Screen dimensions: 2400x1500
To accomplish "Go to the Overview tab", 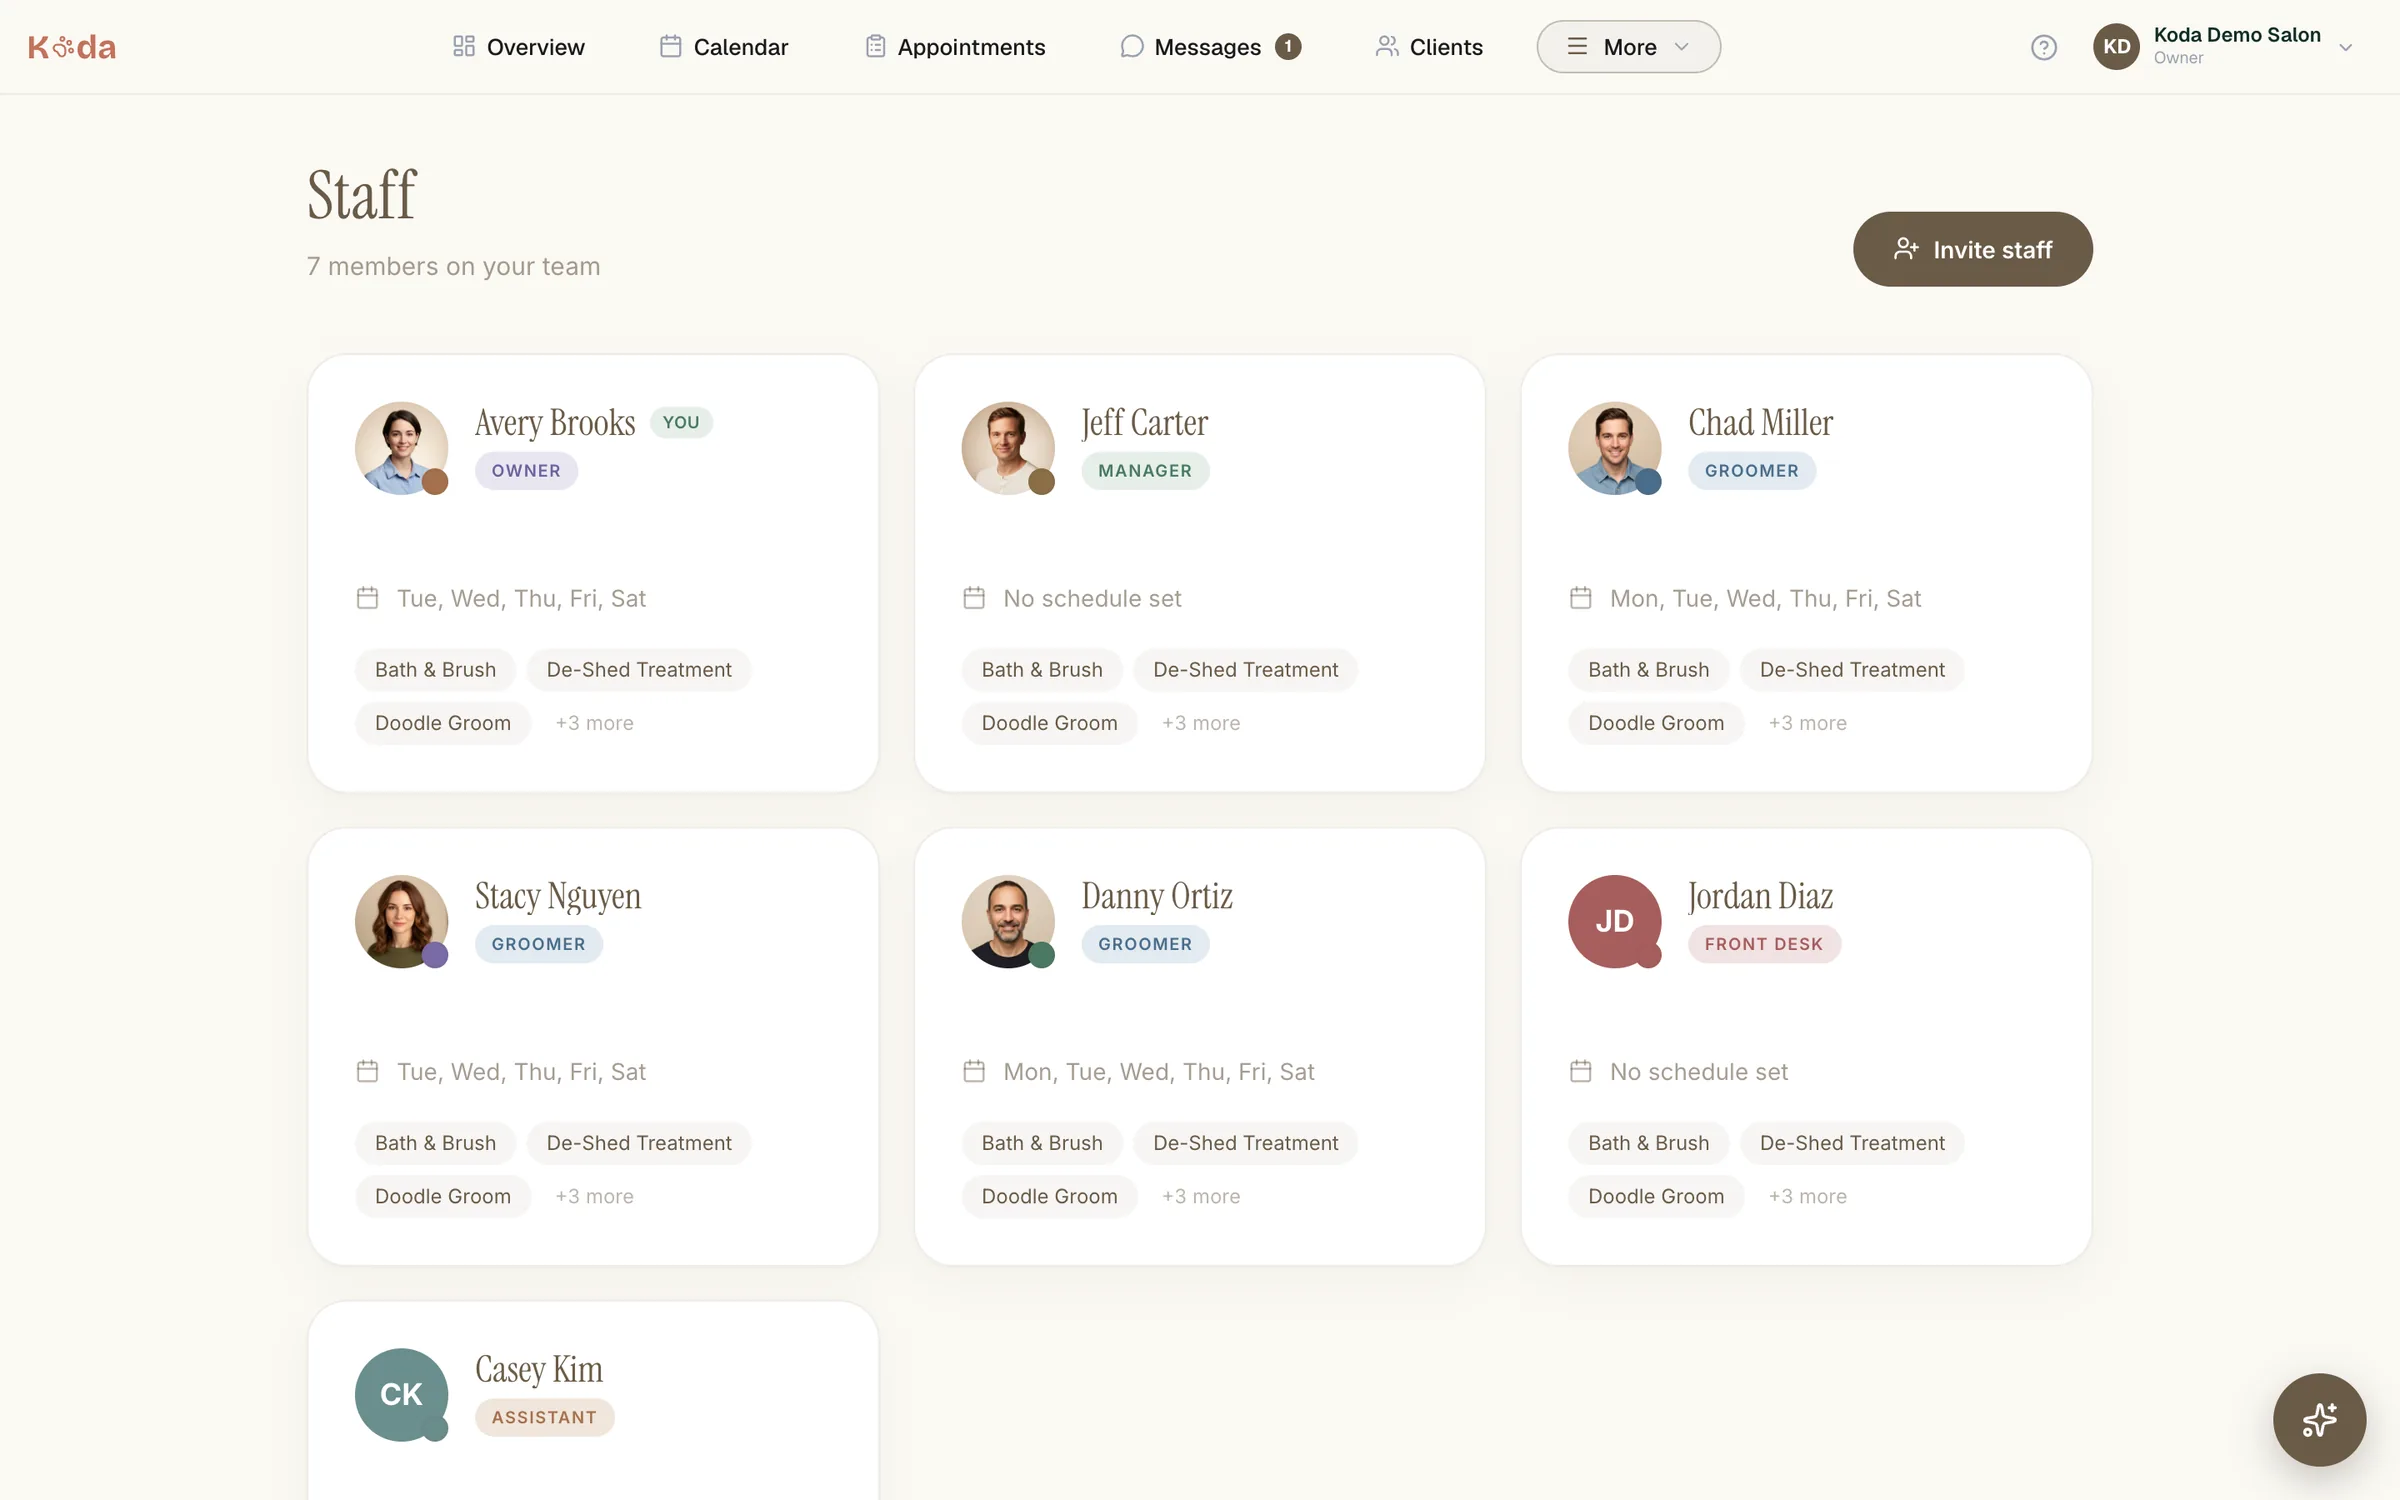I will pyautogui.click(x=518, y=47).
